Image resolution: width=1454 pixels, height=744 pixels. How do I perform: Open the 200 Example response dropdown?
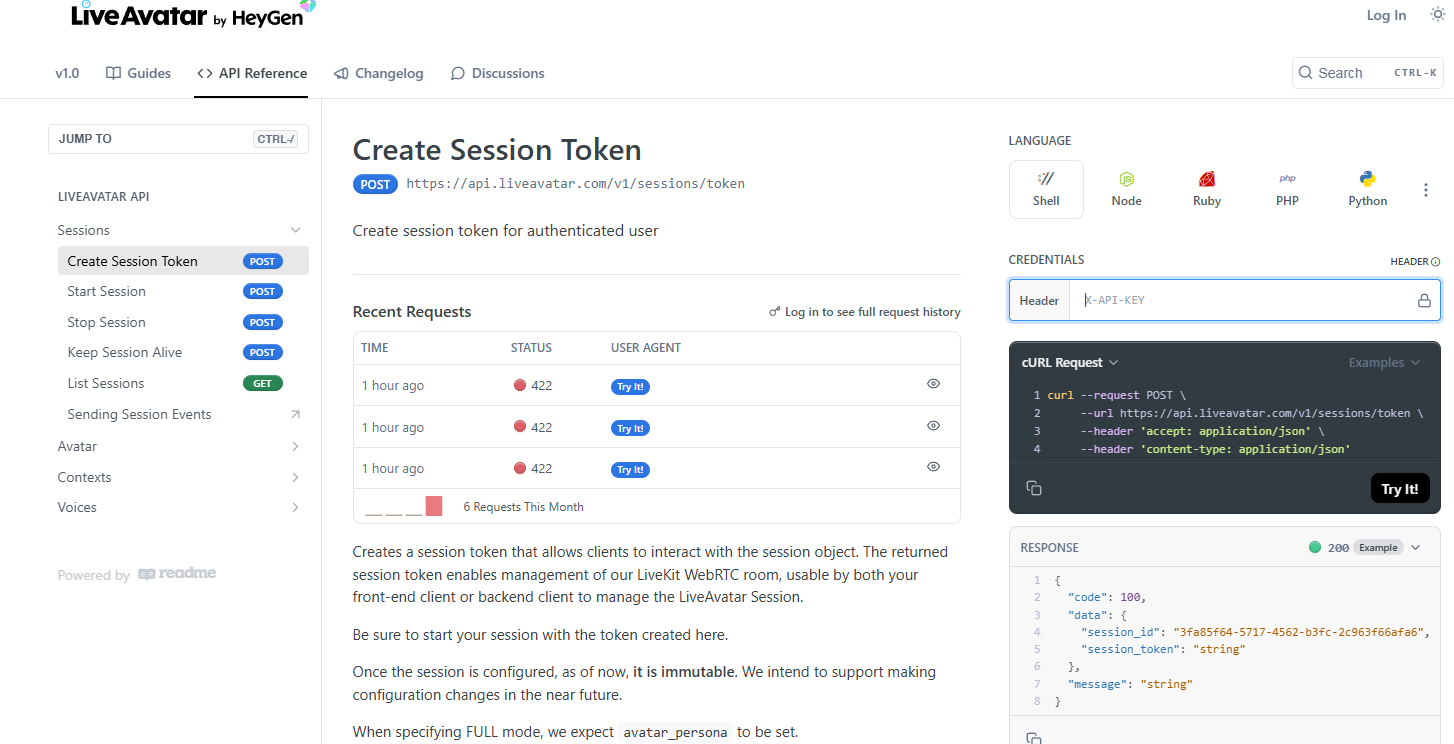tap(1365, 547)
